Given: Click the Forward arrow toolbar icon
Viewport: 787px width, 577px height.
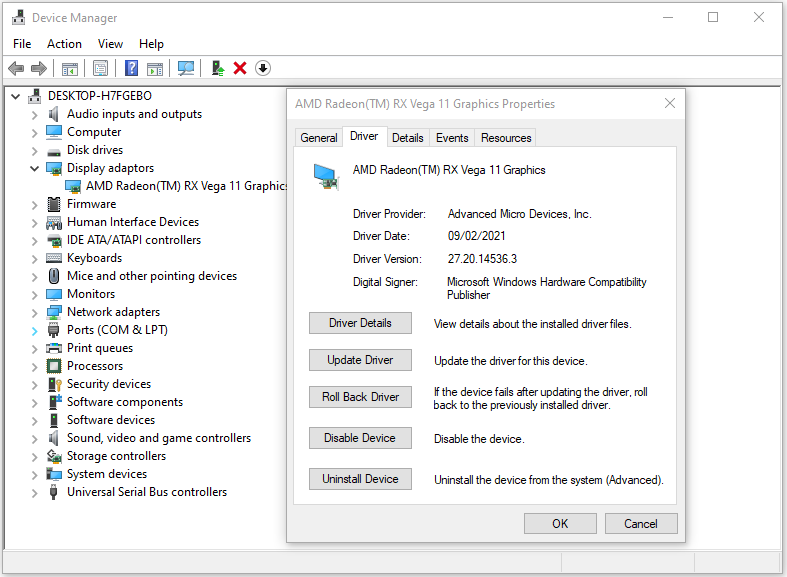Looking at the screenshot, I should pyautogui.click(x=39, y=68).
